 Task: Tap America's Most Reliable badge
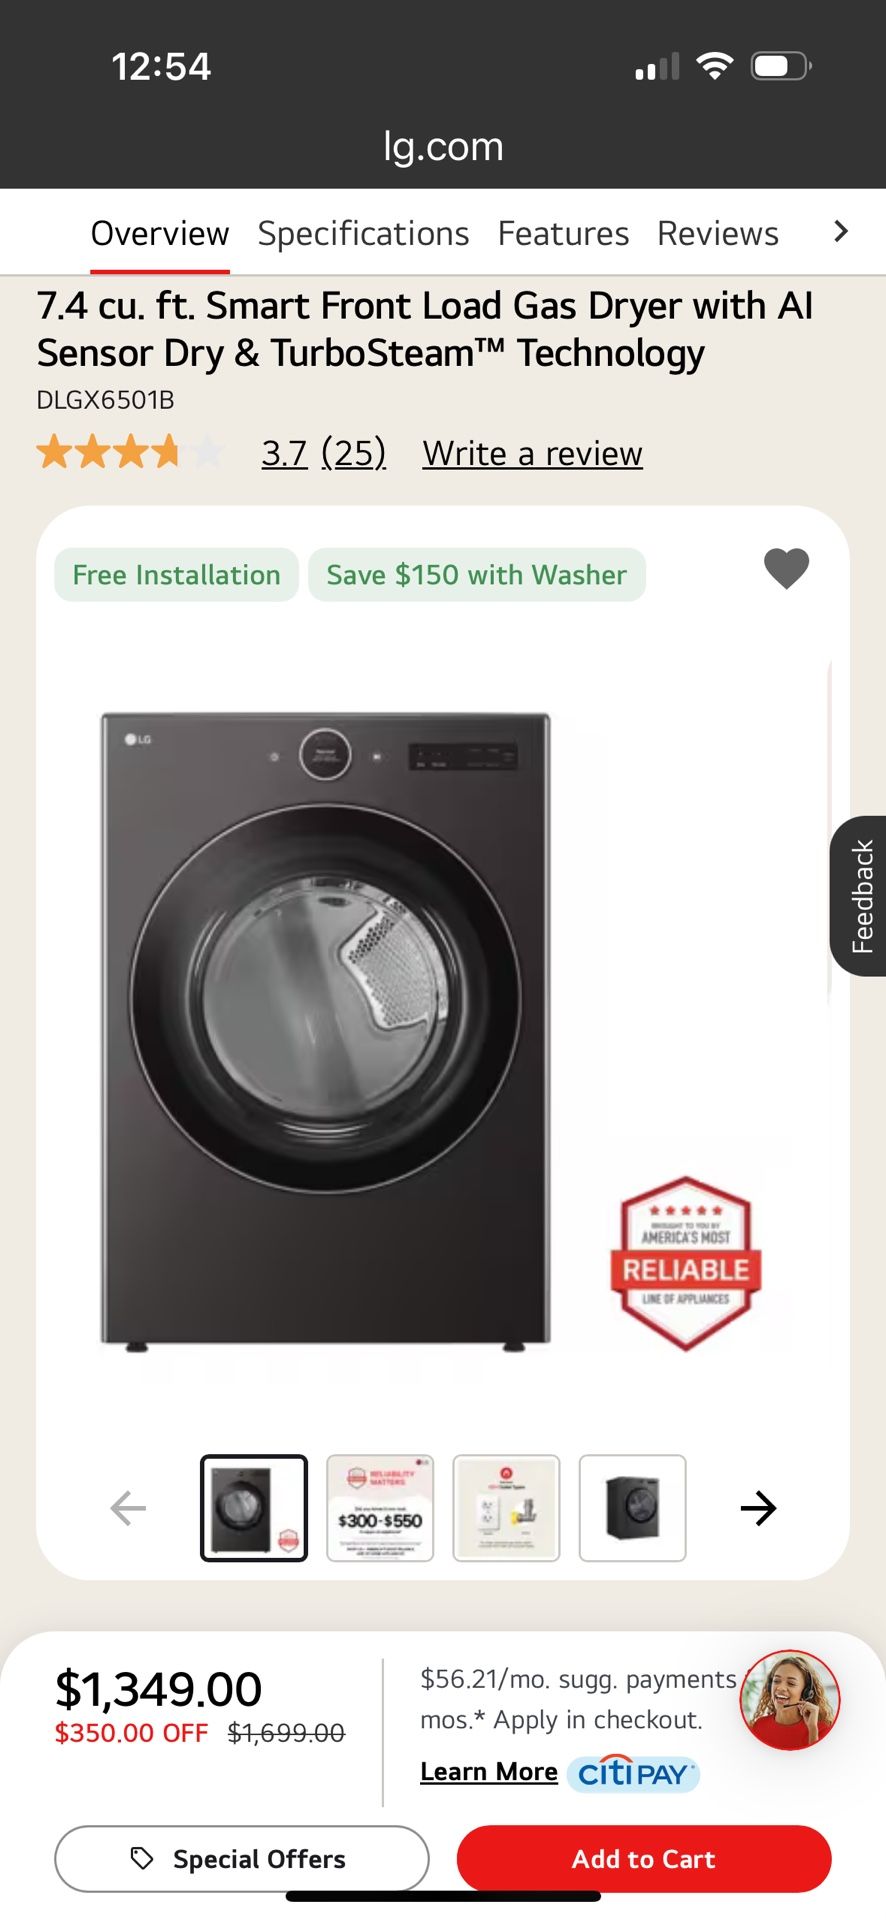(686, 1264)
